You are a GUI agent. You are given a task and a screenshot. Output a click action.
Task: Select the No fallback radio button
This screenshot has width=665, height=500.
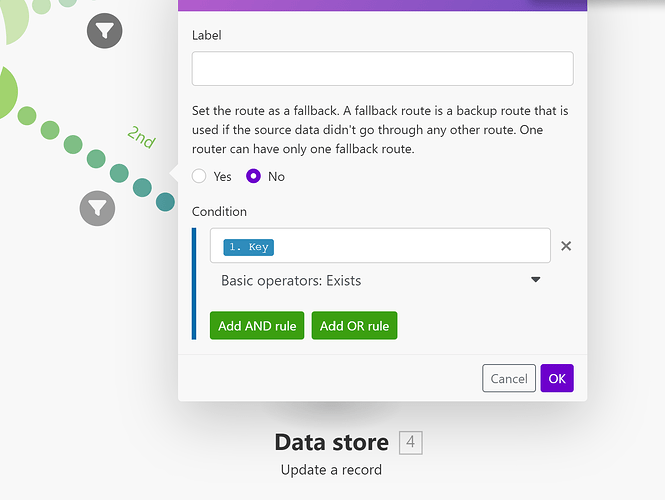pos(253,176)
